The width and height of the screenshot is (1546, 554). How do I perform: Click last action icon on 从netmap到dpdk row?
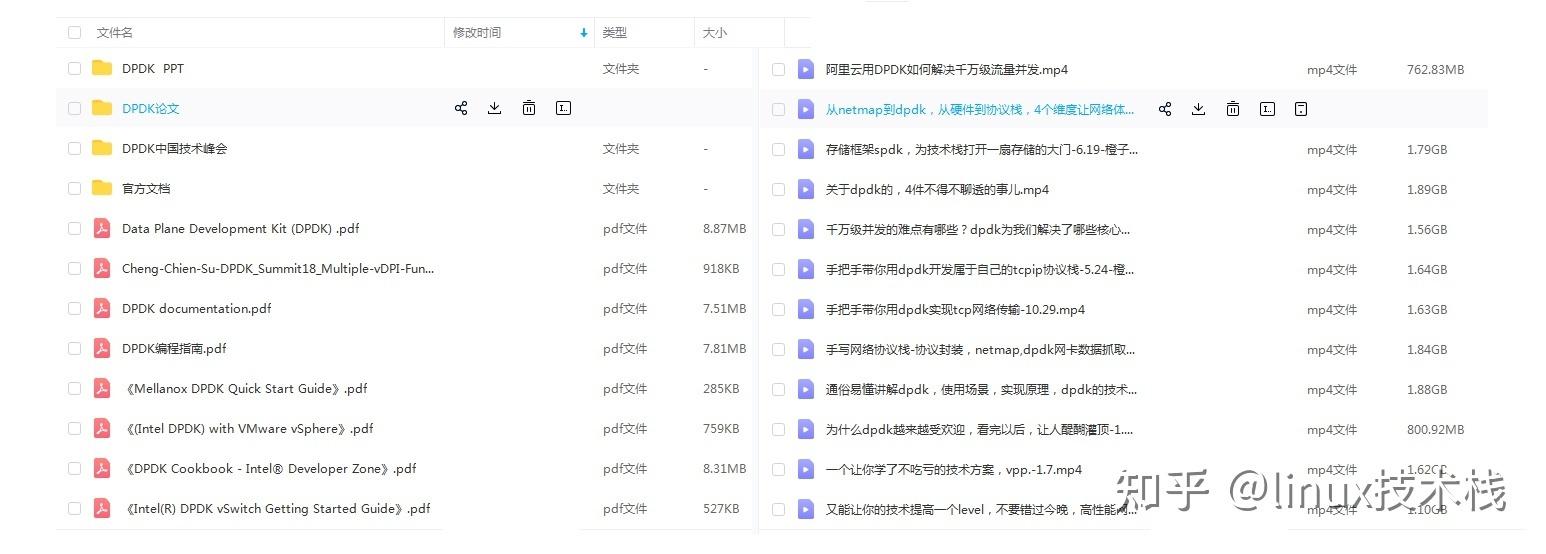coord(1301,109)
